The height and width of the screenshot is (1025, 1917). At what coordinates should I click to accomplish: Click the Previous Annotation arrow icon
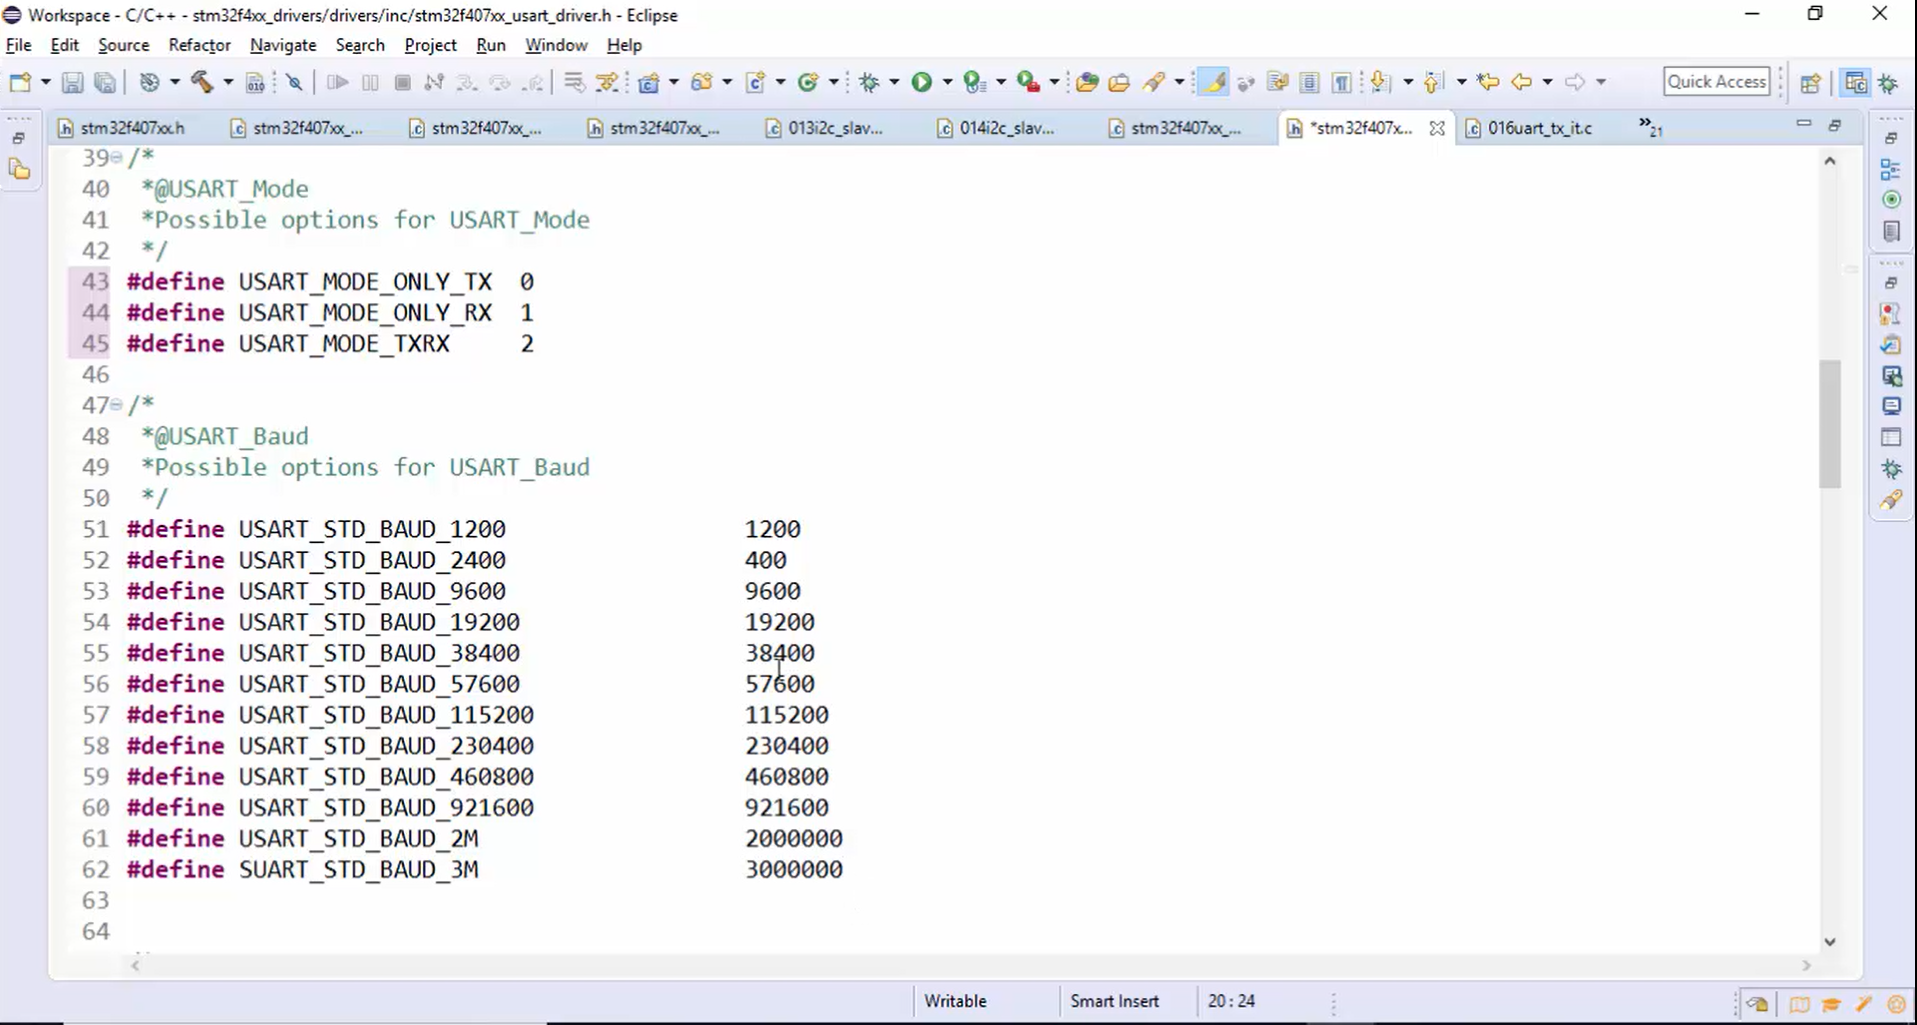[x=1433, y=82]
